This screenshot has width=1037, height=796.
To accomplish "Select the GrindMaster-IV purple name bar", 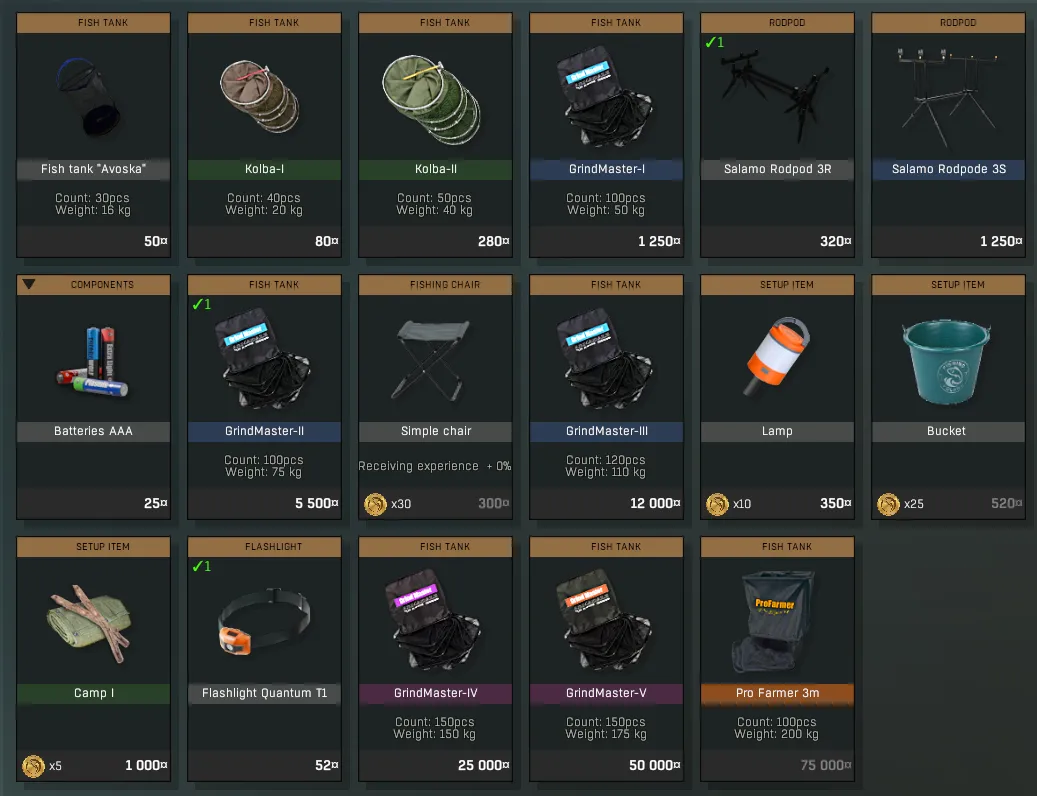I will point(435,693).
